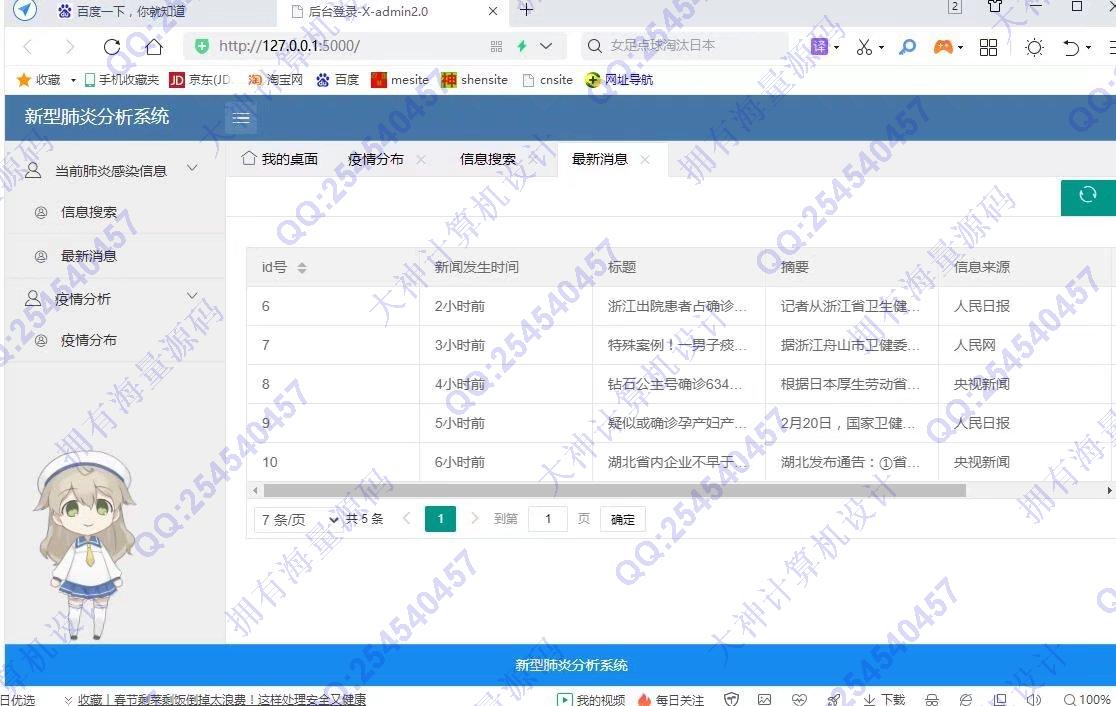This screenshot has height=706, width=1116.
Task: Open the shensite bookmark
Action: coord(474,80)
